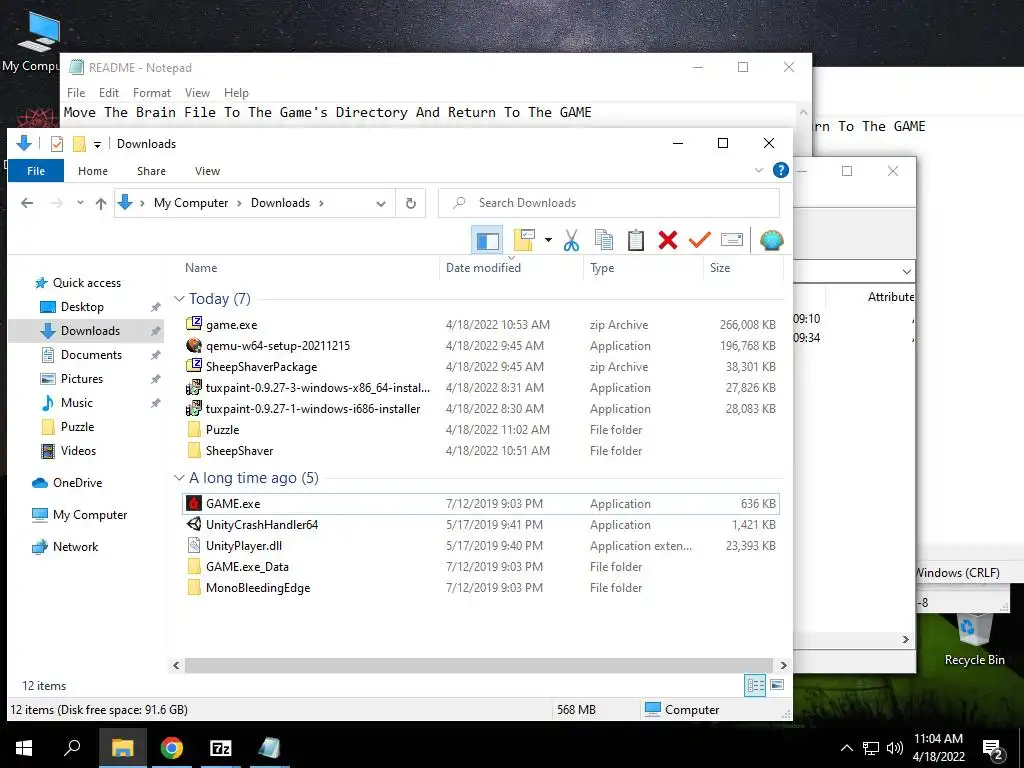The height and width of the screenshot is (768, 1024).
Task: Launch Google Chrome from taskbar
Action: pos(172,748)
